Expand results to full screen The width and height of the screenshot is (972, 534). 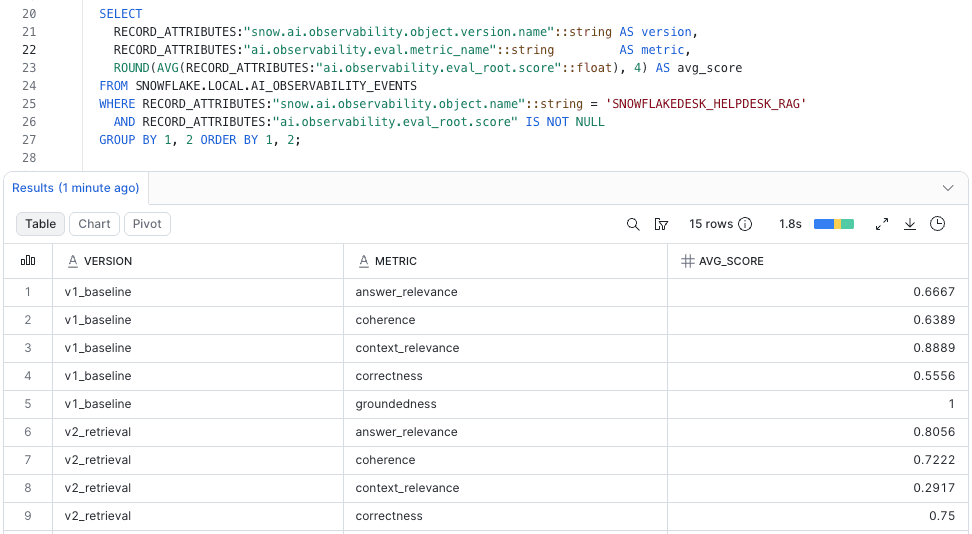881,224
